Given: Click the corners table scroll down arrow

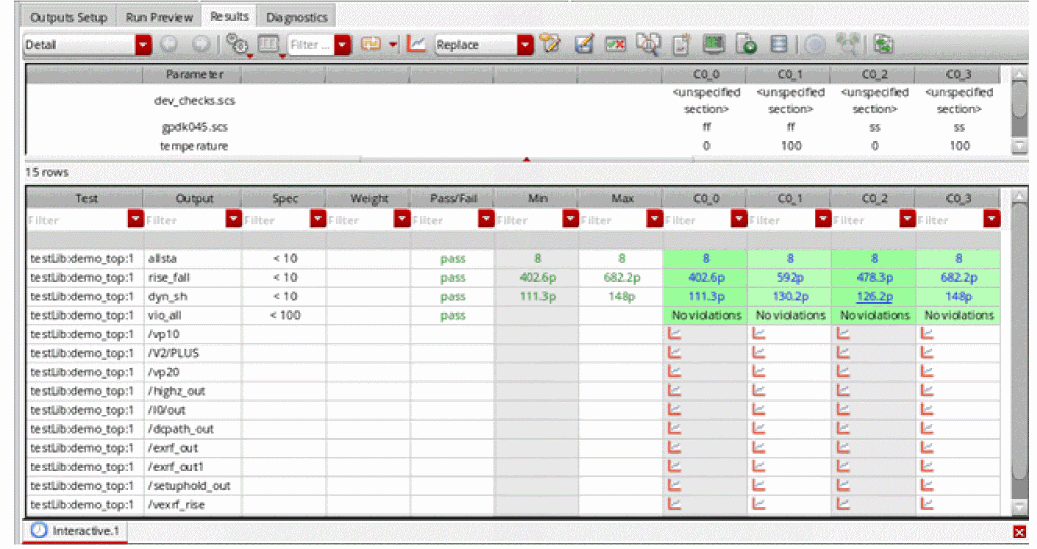Looking at the screenshot, I should click(x=1020, y=146).
